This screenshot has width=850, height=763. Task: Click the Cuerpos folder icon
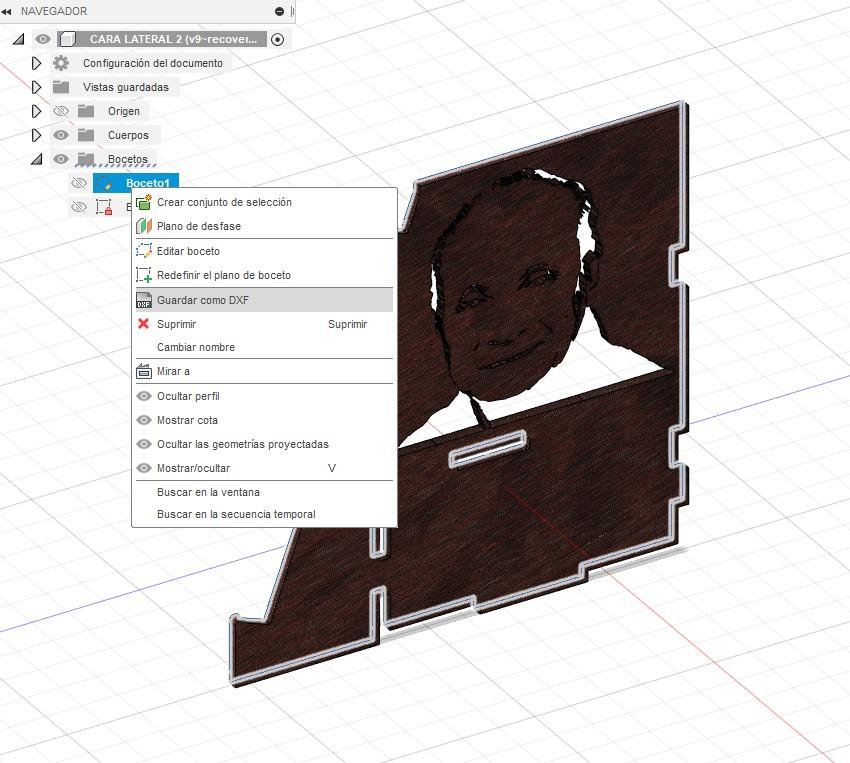coord(86,135)
